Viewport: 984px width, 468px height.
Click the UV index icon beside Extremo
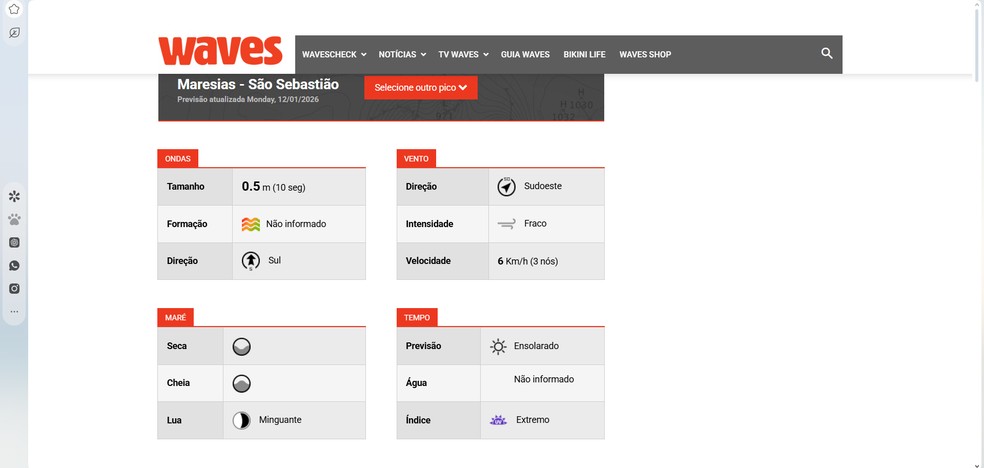tap(498, 420)
